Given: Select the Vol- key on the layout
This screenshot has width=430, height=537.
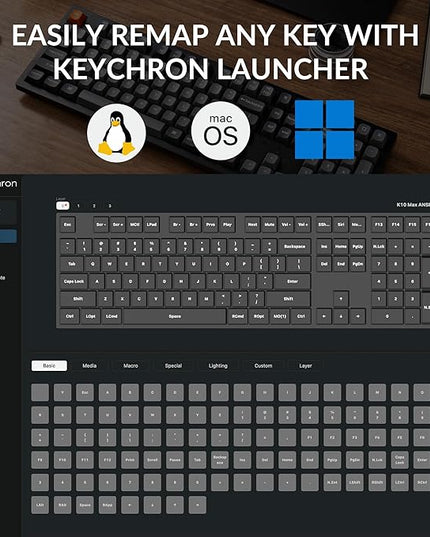Looking at the screenshot, I should tap(286, 225).
